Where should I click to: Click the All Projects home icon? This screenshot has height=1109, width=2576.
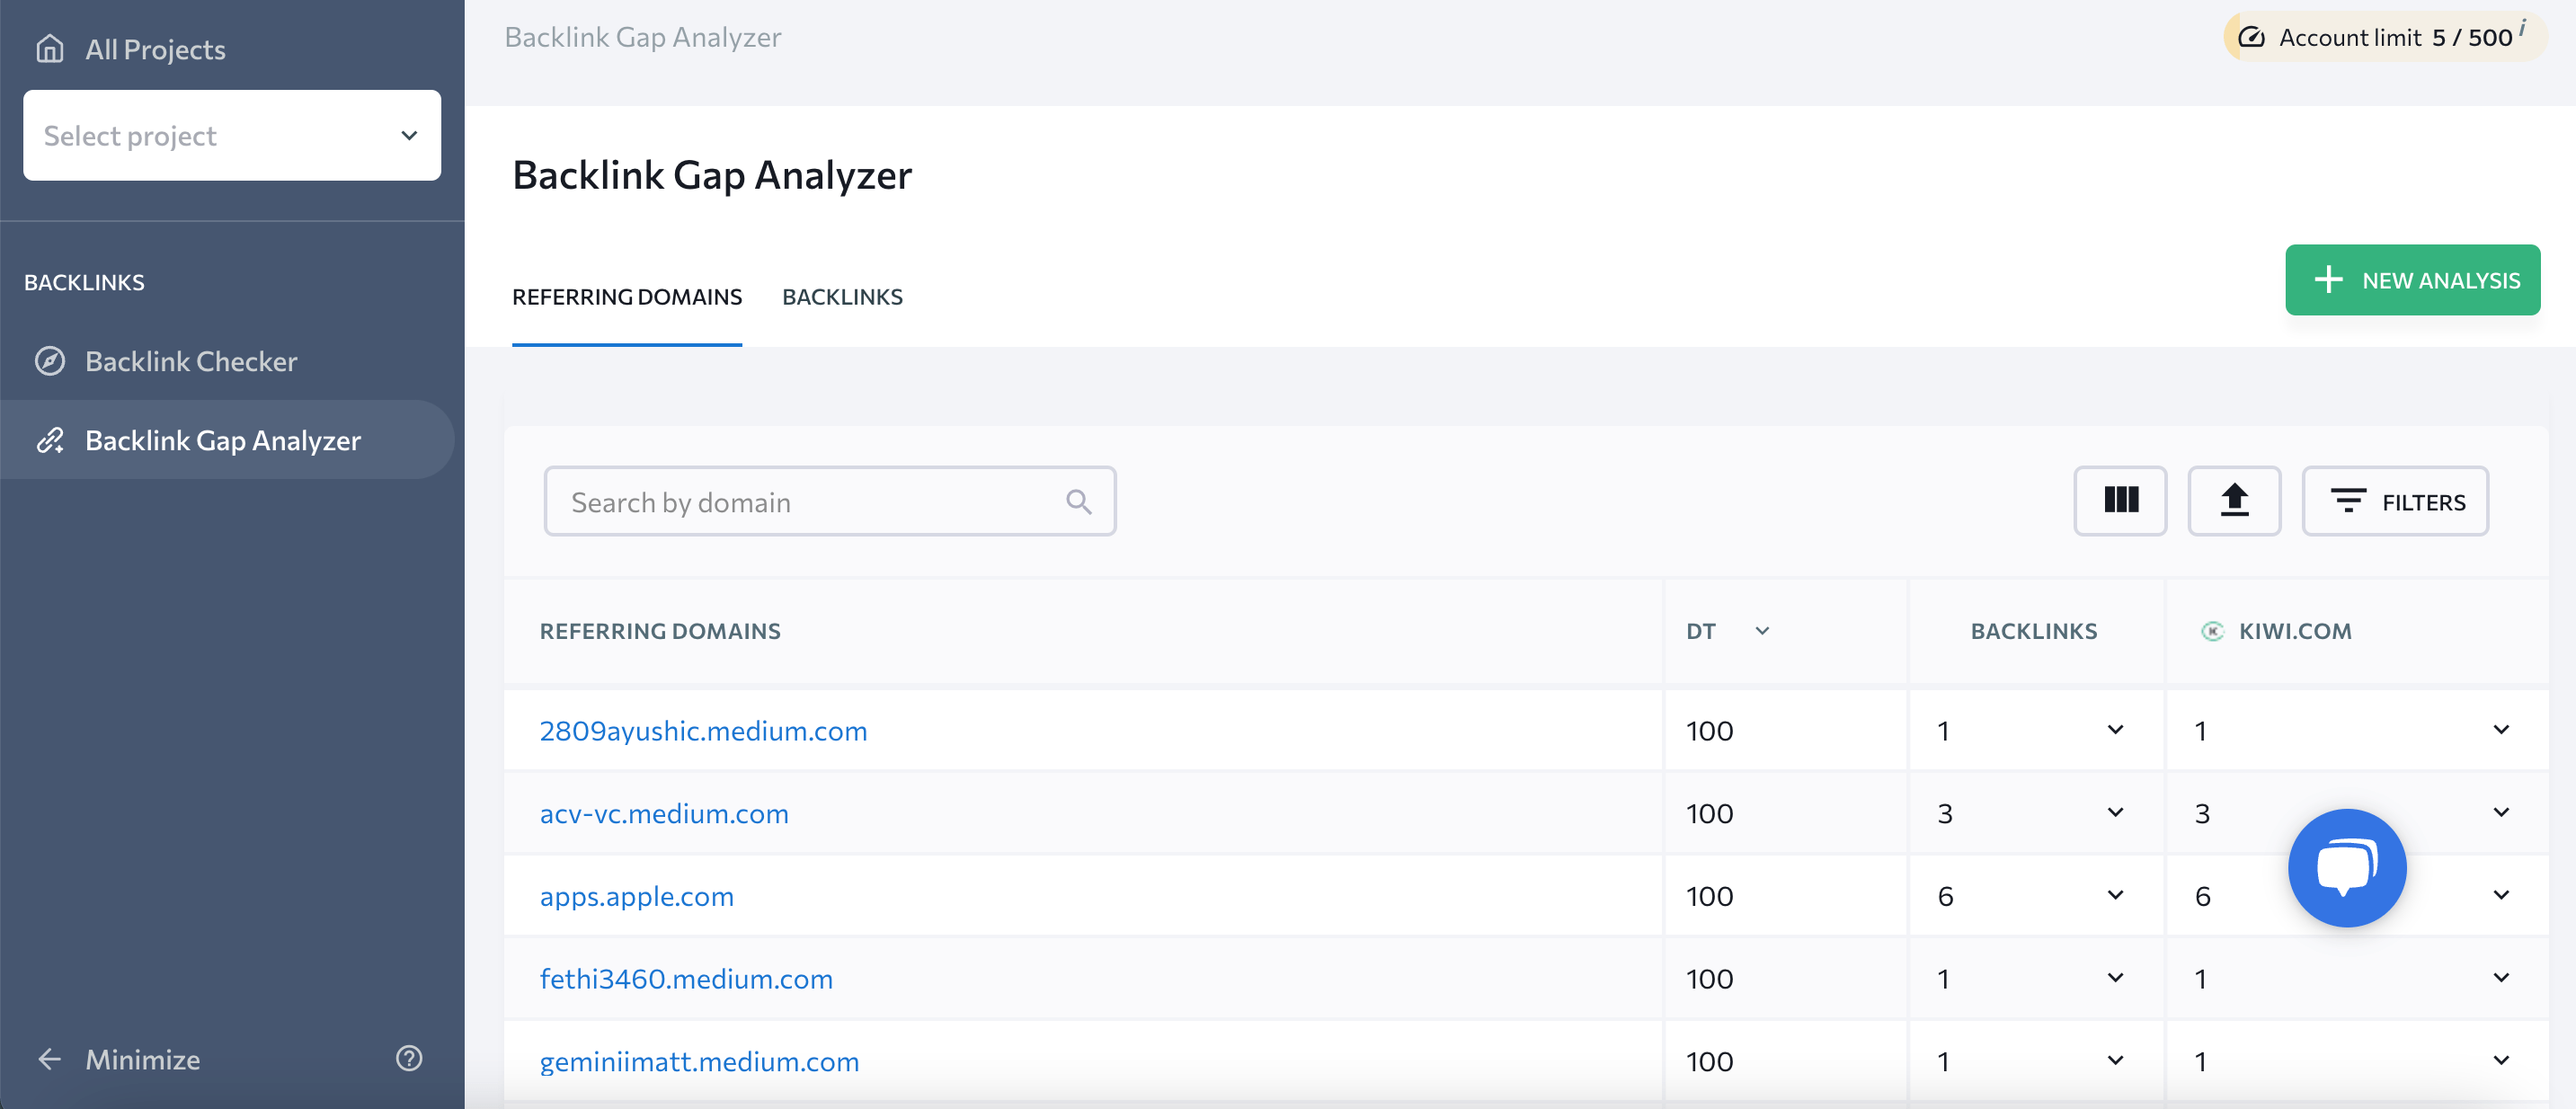coord(51,48)
